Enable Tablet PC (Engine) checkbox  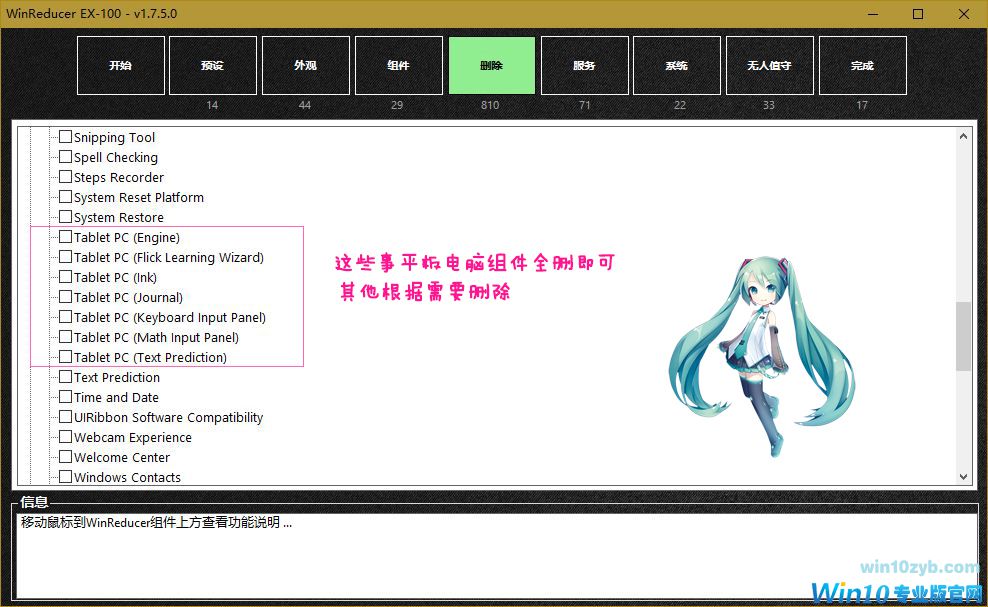[66, 237]
